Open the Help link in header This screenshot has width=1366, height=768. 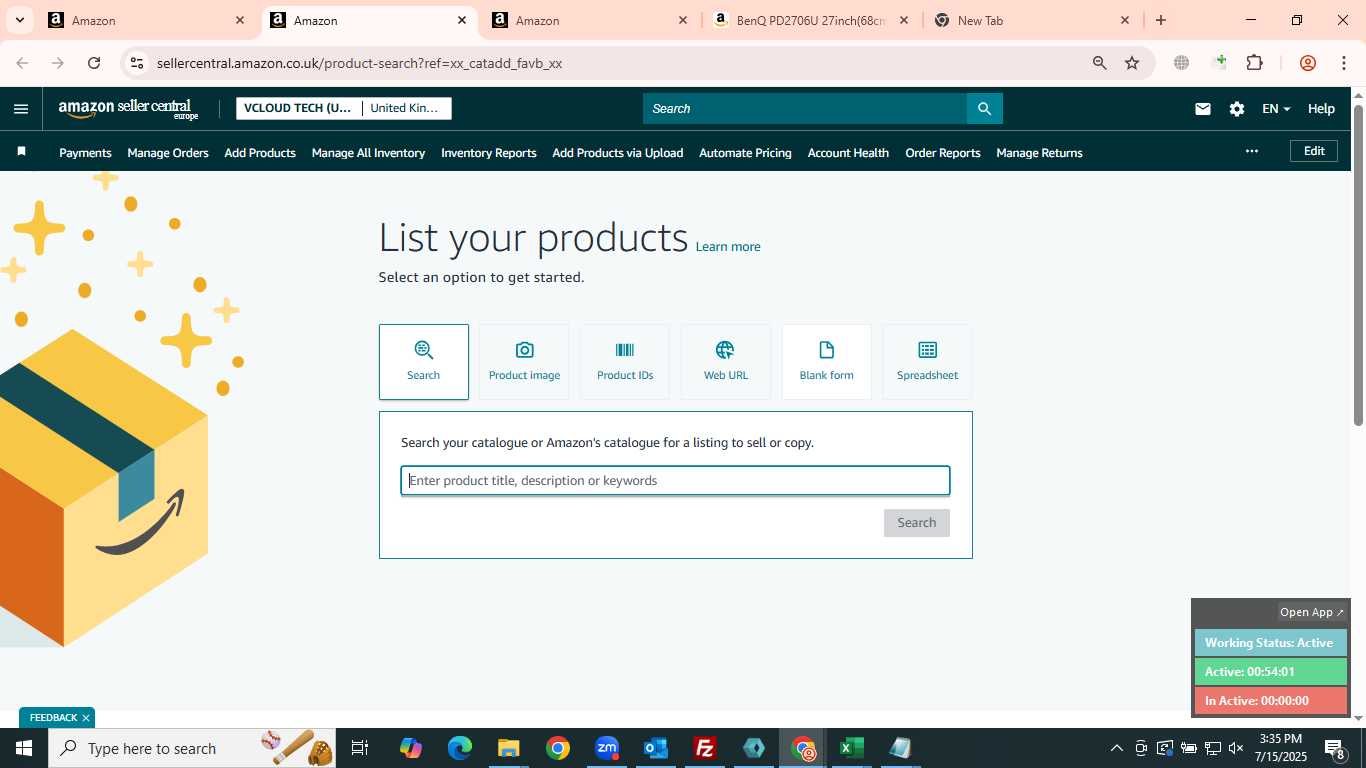[1321, 109]
